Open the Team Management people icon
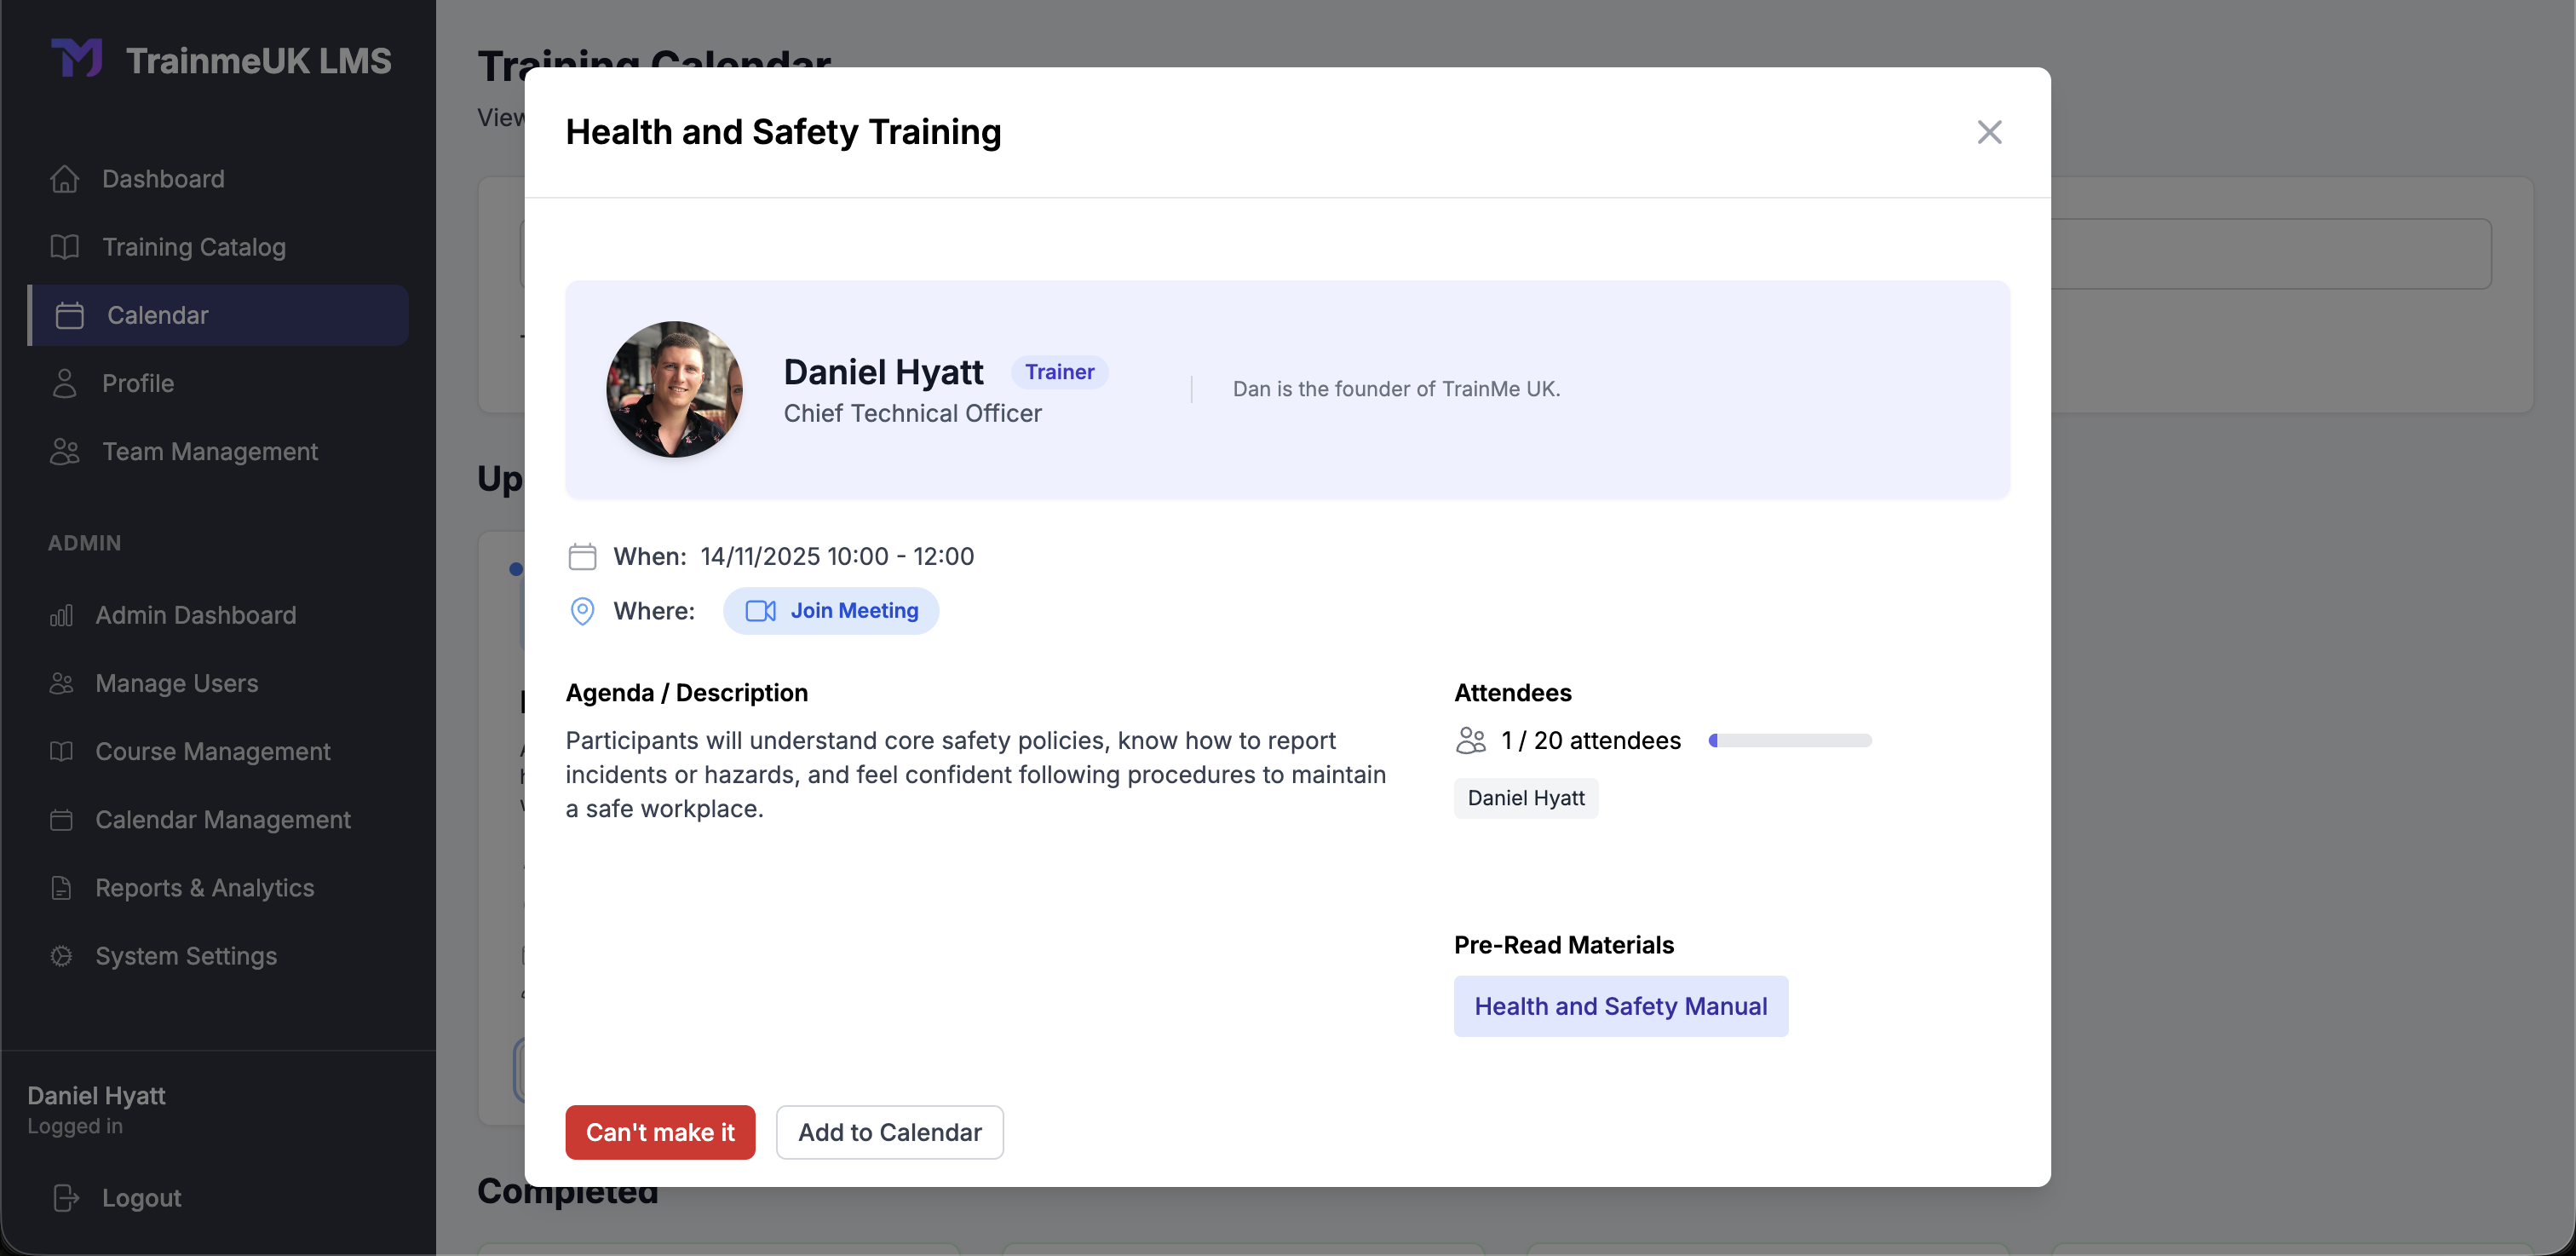 click(x=65, y=451)
